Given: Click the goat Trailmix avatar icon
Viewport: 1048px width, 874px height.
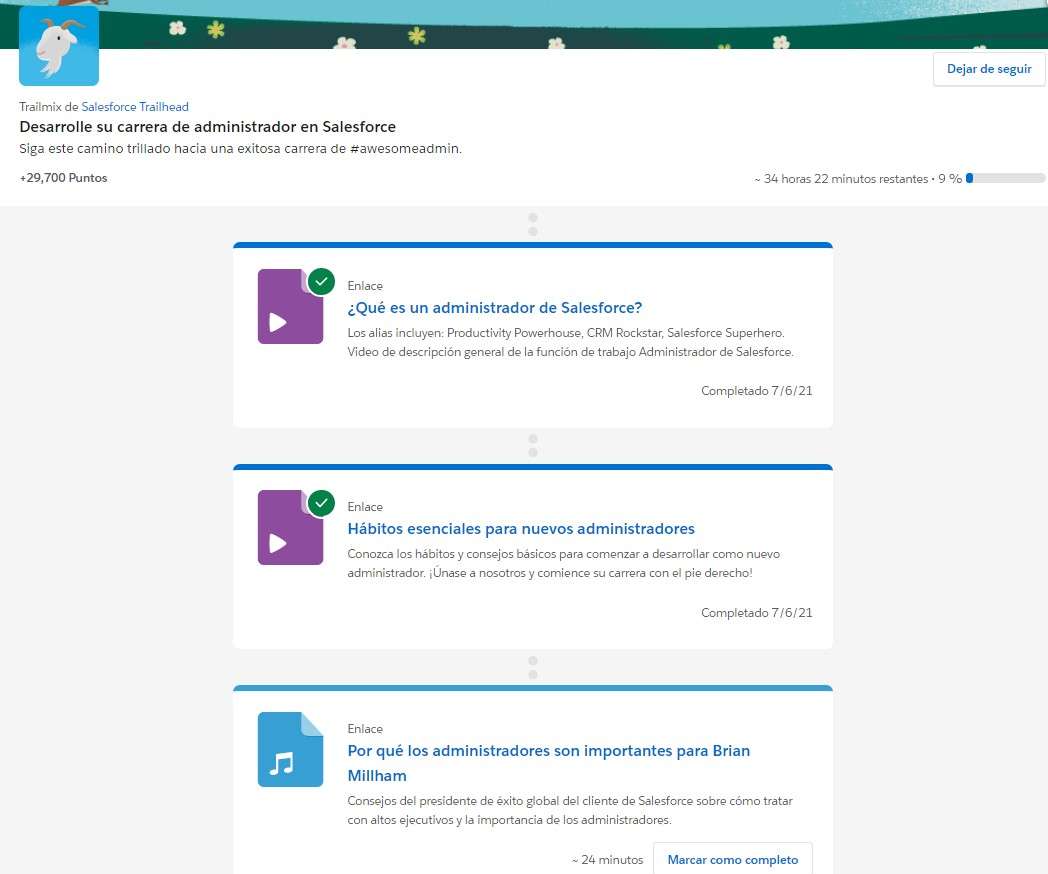Looking at the screenshot, I should click(59, 45).
